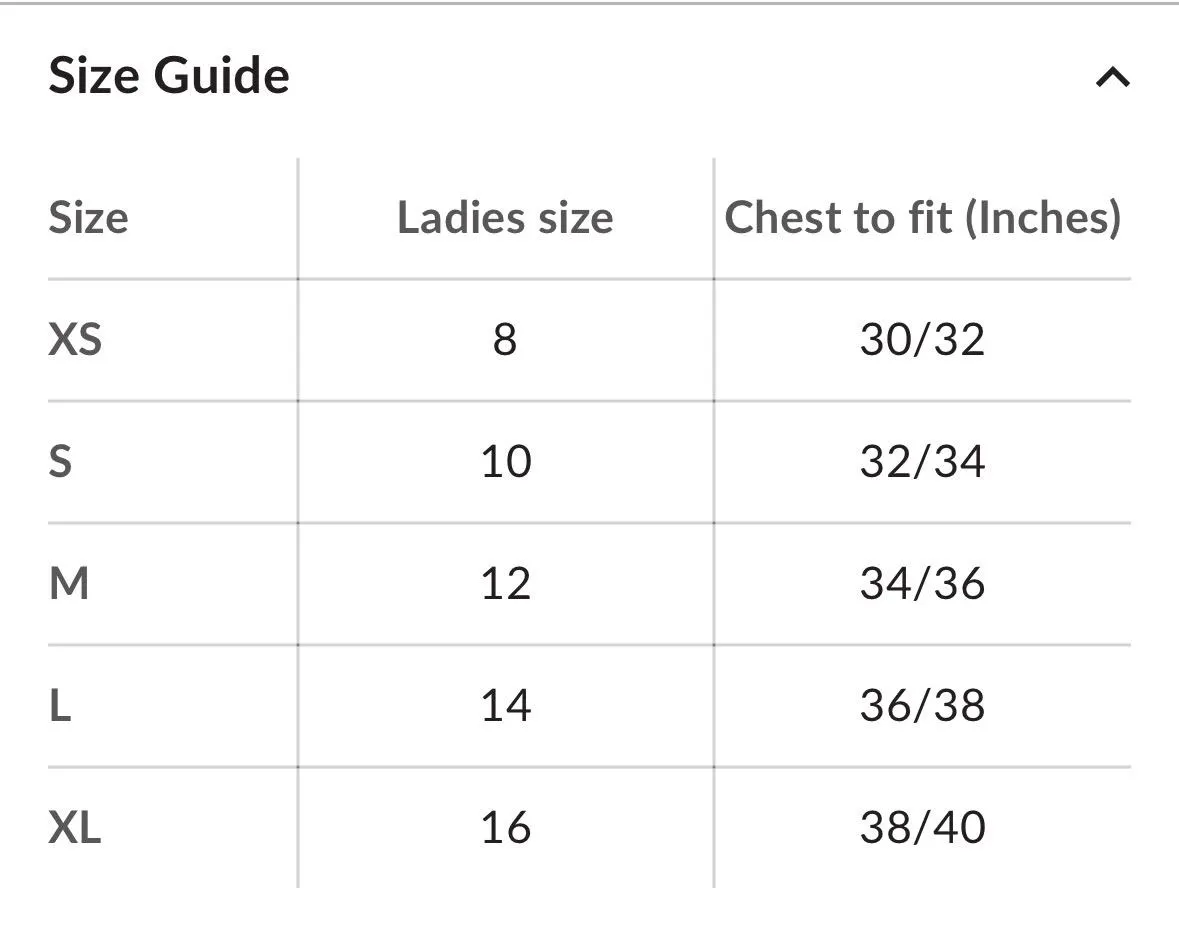
Task: Click ladies size 8 cell
Action: 505,340
